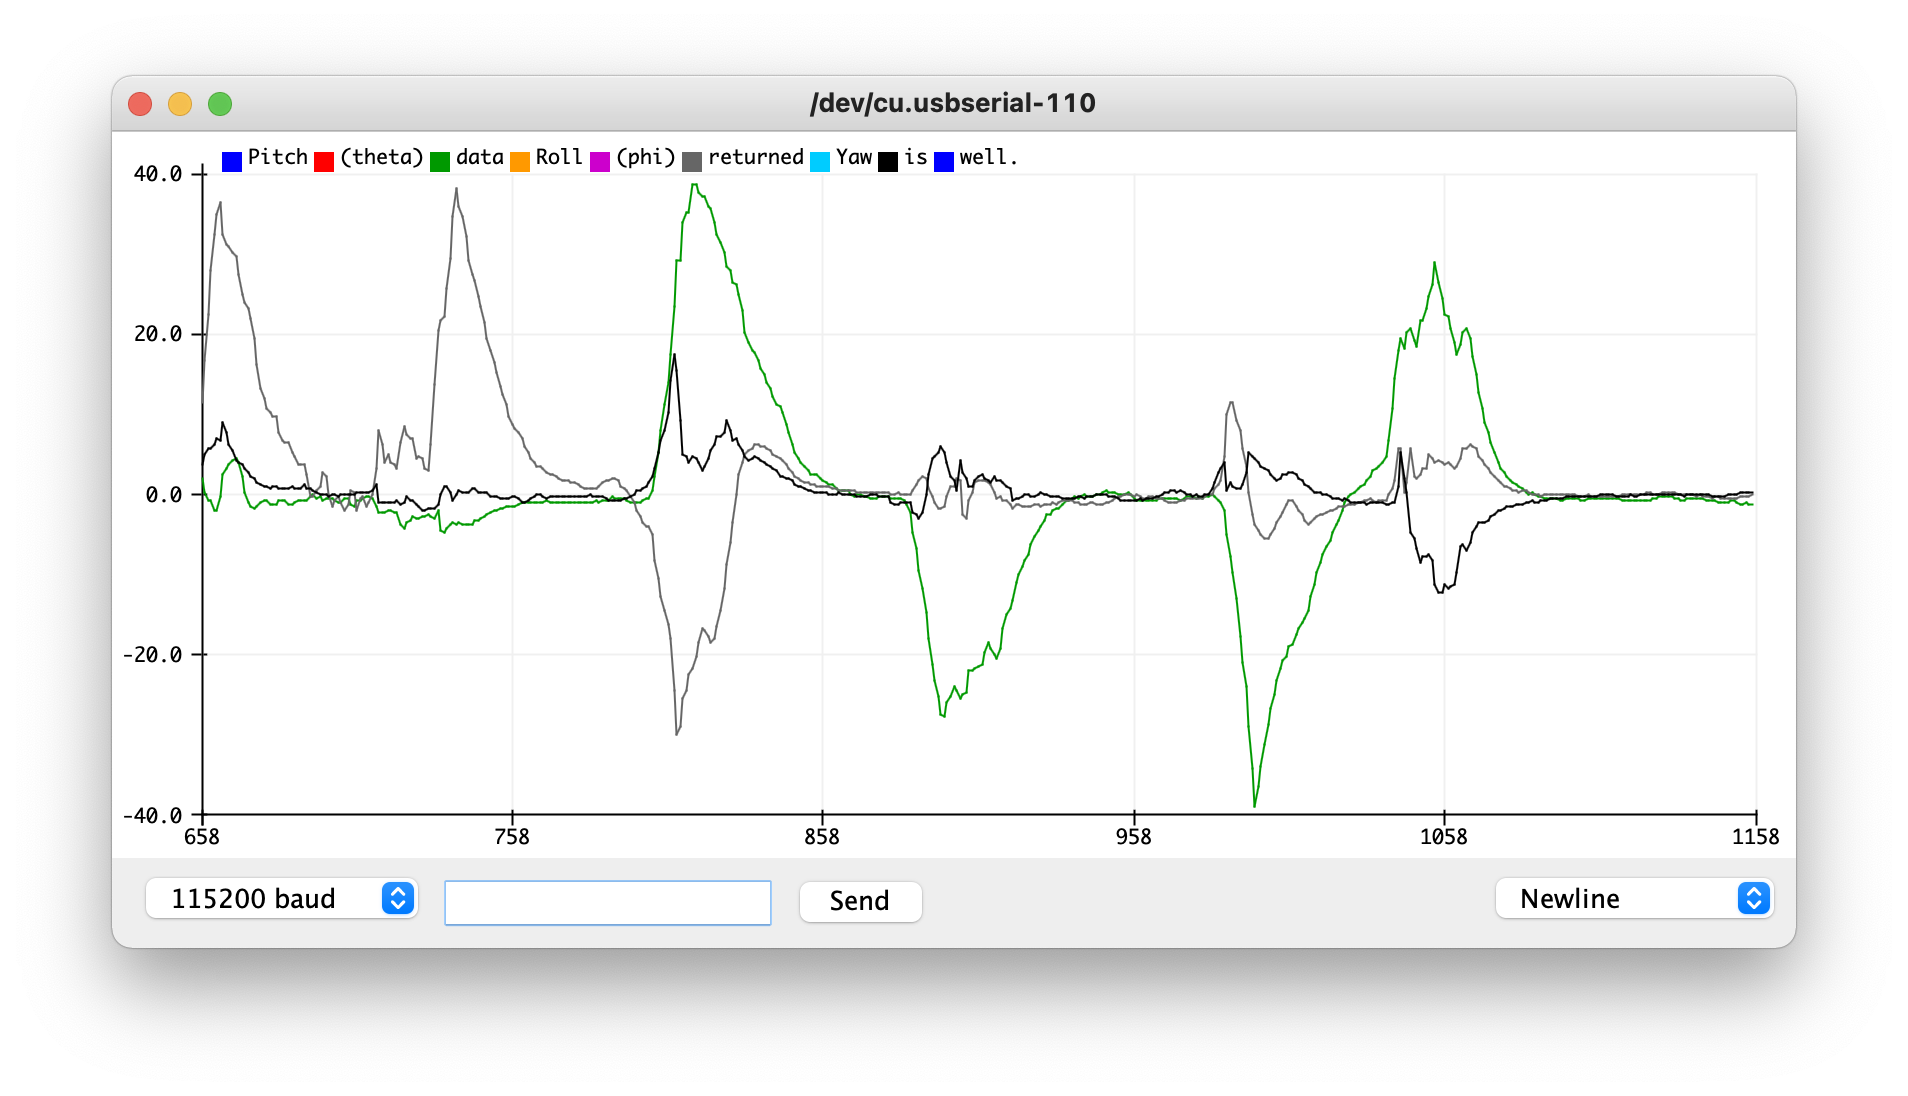Click the 'Pitch' legend label
Screen dimensions: 1908x1096
(x=278, y=157)
